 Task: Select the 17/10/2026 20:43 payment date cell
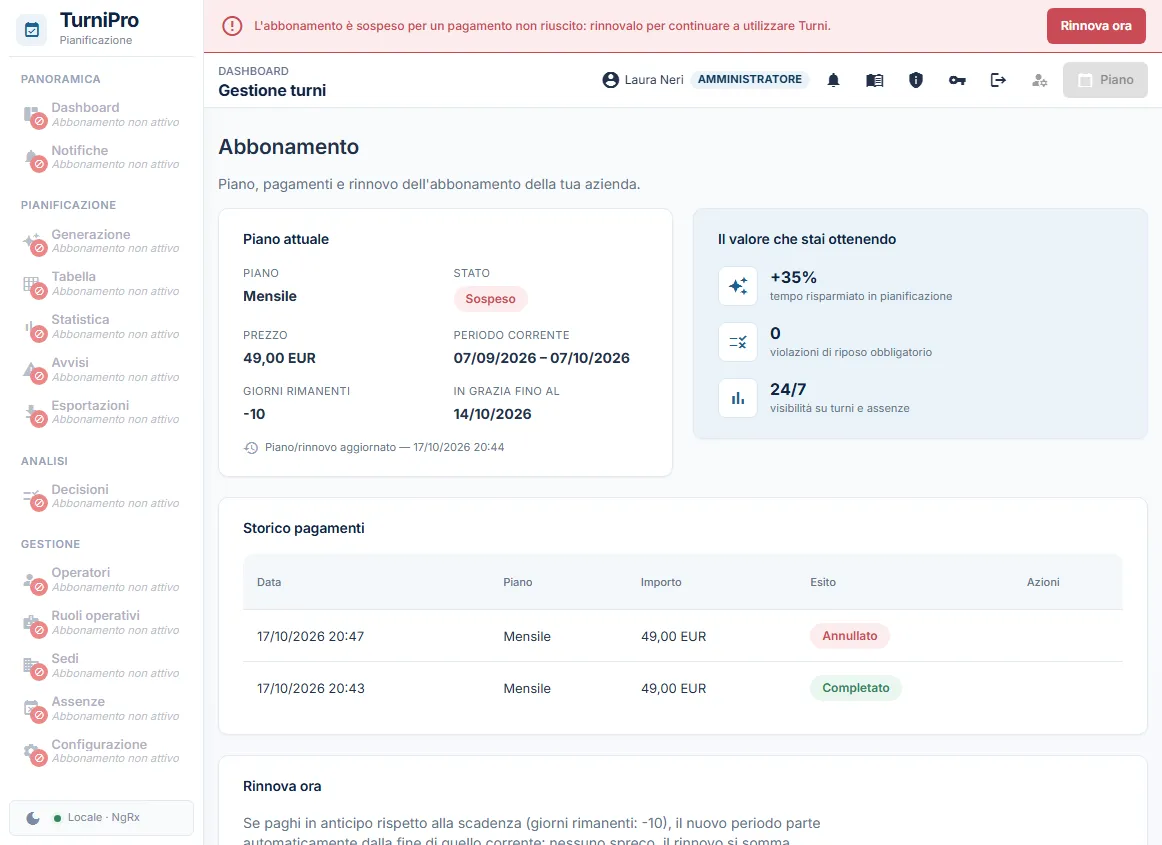tap(311, 689)
